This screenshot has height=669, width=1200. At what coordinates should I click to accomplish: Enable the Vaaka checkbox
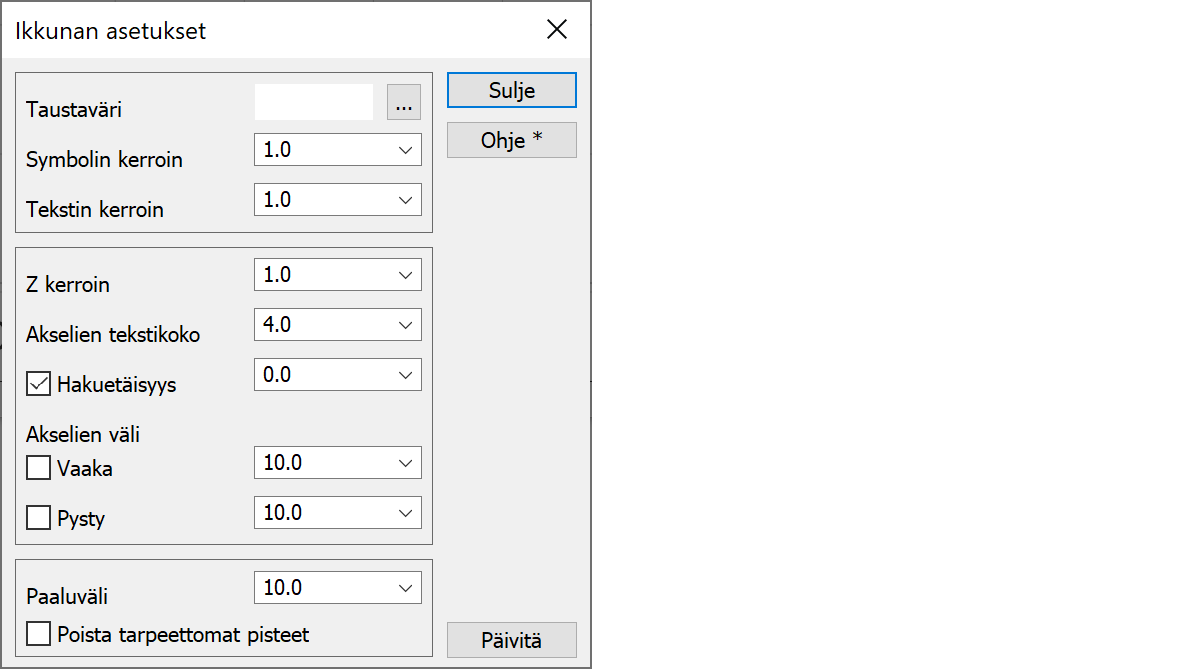(x=39, y=468)
